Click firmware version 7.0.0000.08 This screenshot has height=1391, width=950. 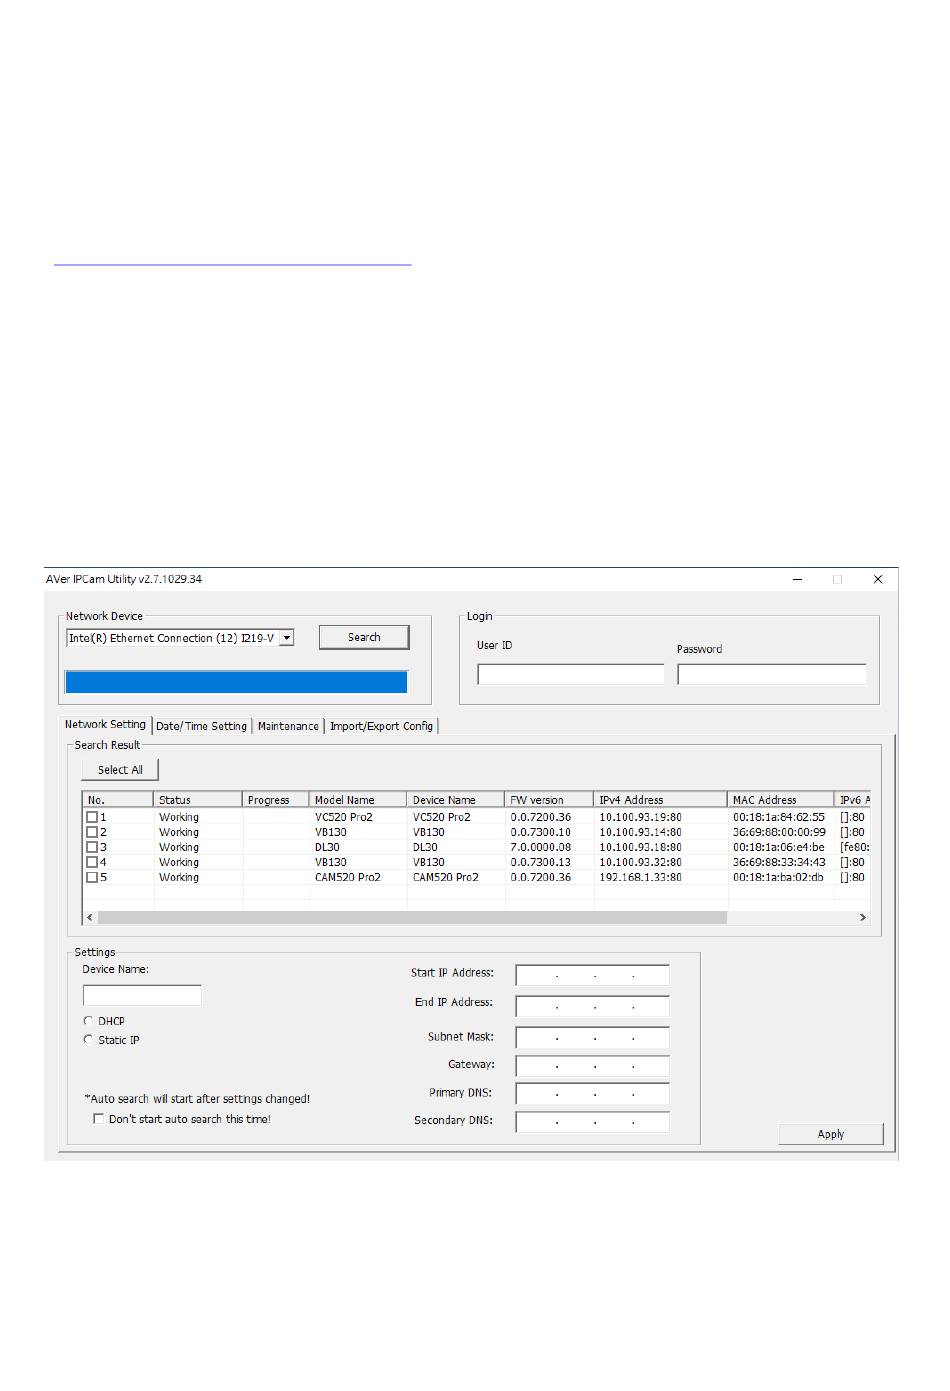(541, 847)
